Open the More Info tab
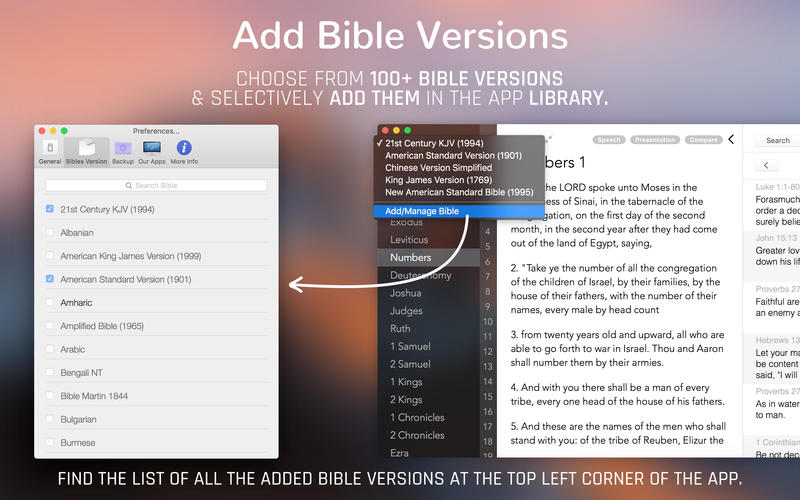The width and height of the screenshot is (800, 500). [184, 152]
